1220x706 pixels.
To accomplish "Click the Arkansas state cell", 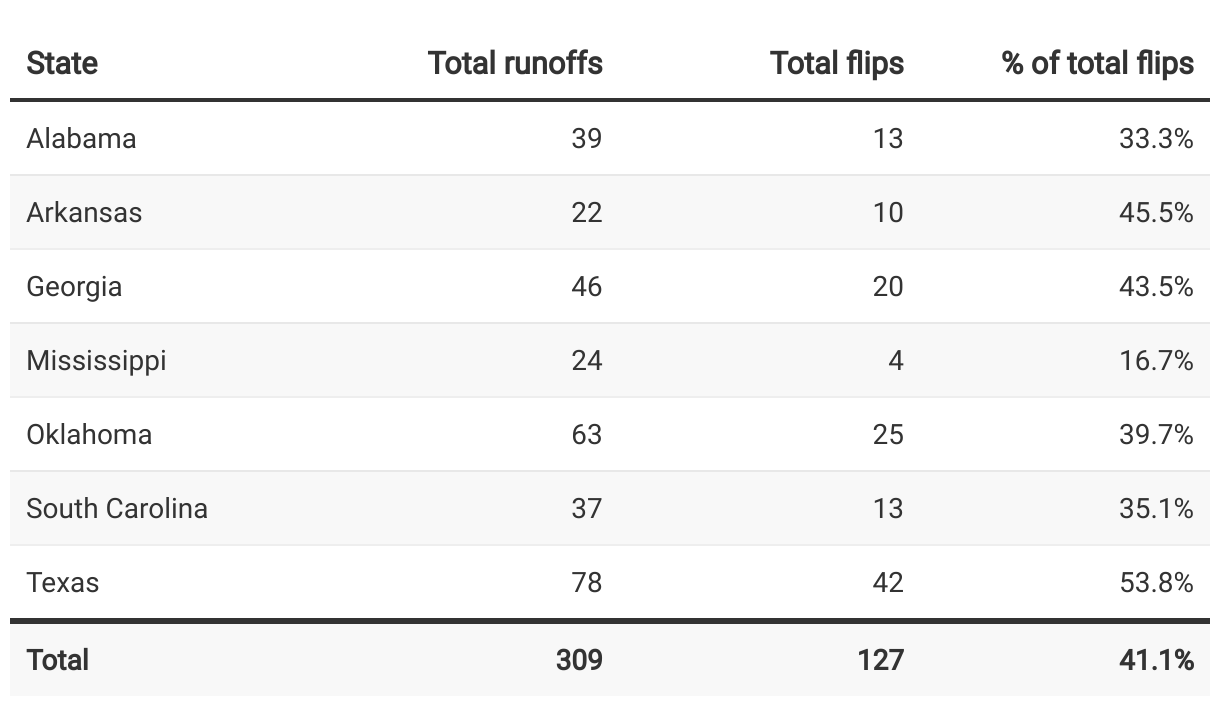I will tap(84, 212).
